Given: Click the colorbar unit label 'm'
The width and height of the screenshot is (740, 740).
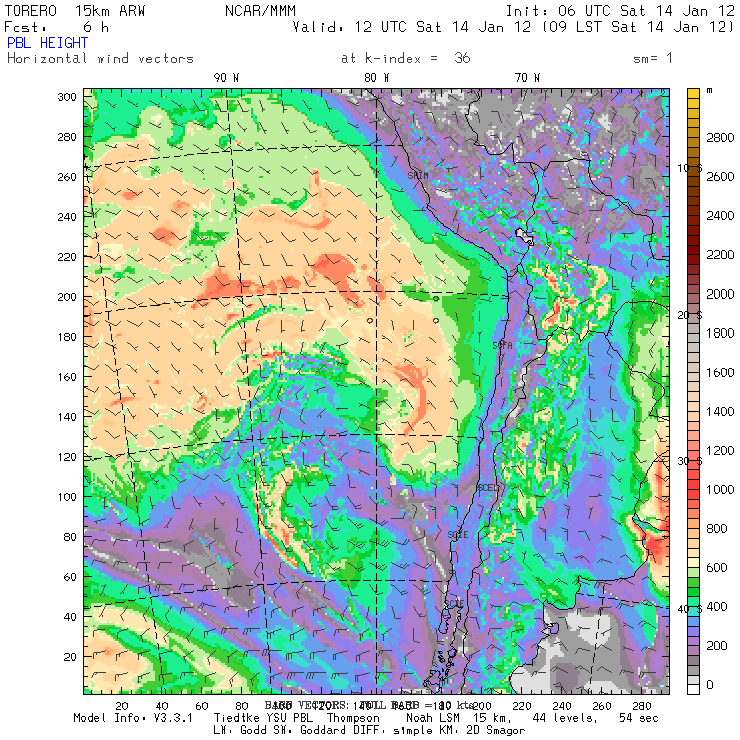Looking at the screenshot, I should [x=709, y=90].
